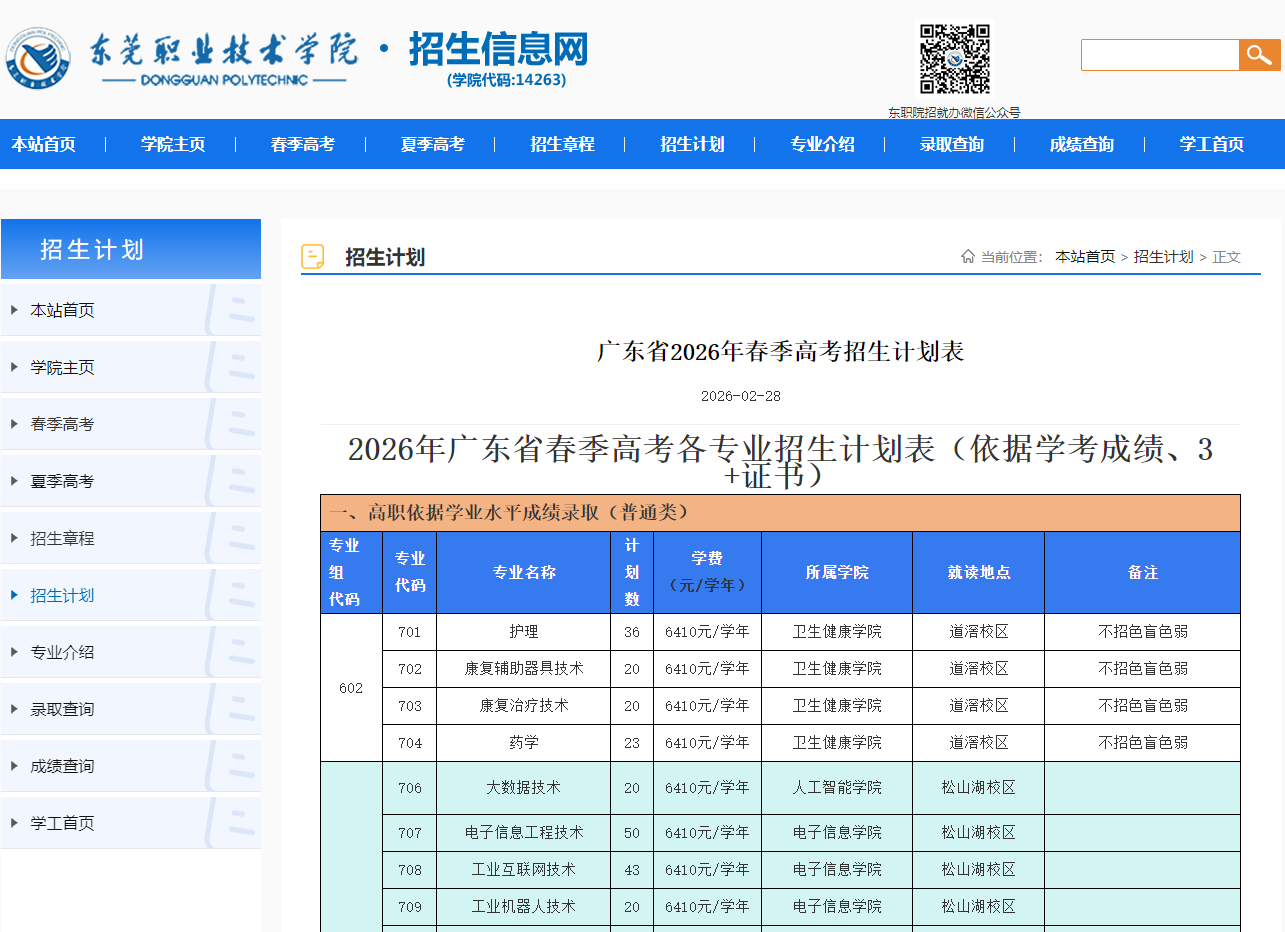Image resolution: width=1285 pixels, height=932 pixels.
Task: Open the 录取查询 top menu entry
Action: [x=951, y=144]
